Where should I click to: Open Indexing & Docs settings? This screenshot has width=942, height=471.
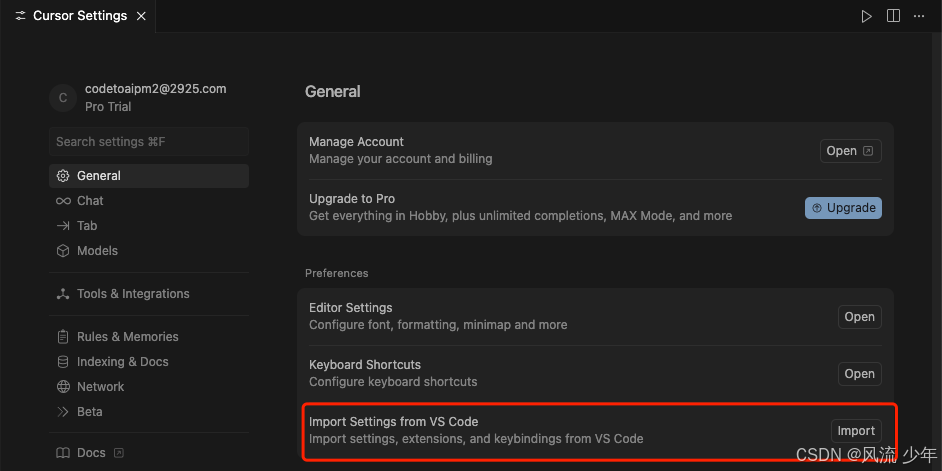coord(149,362)
